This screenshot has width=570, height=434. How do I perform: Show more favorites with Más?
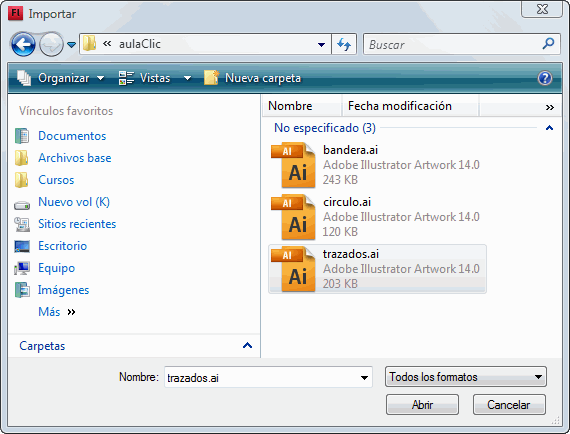click(x=56, y=312)
